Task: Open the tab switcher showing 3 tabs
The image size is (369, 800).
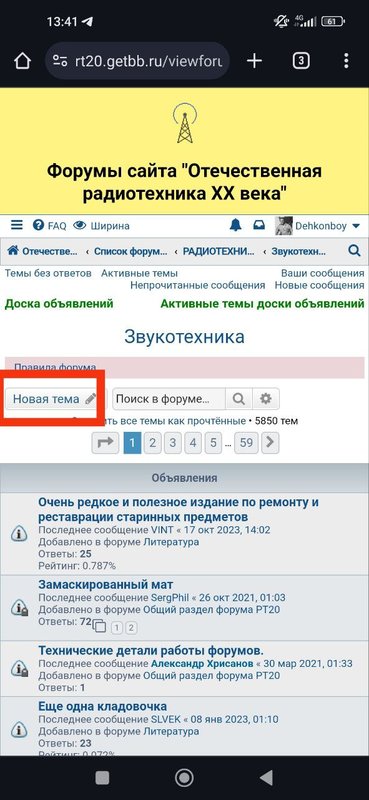Action: tap(301, 61)
